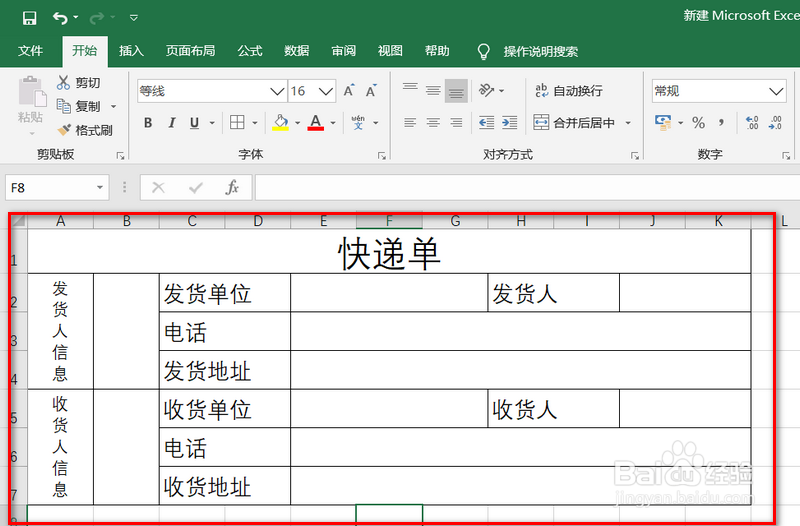Image resolution: width=800 pixels, height=526 pixels.
Task: Click the center horizontally icon
Action: pyautogui.click(x=433, y=122)
